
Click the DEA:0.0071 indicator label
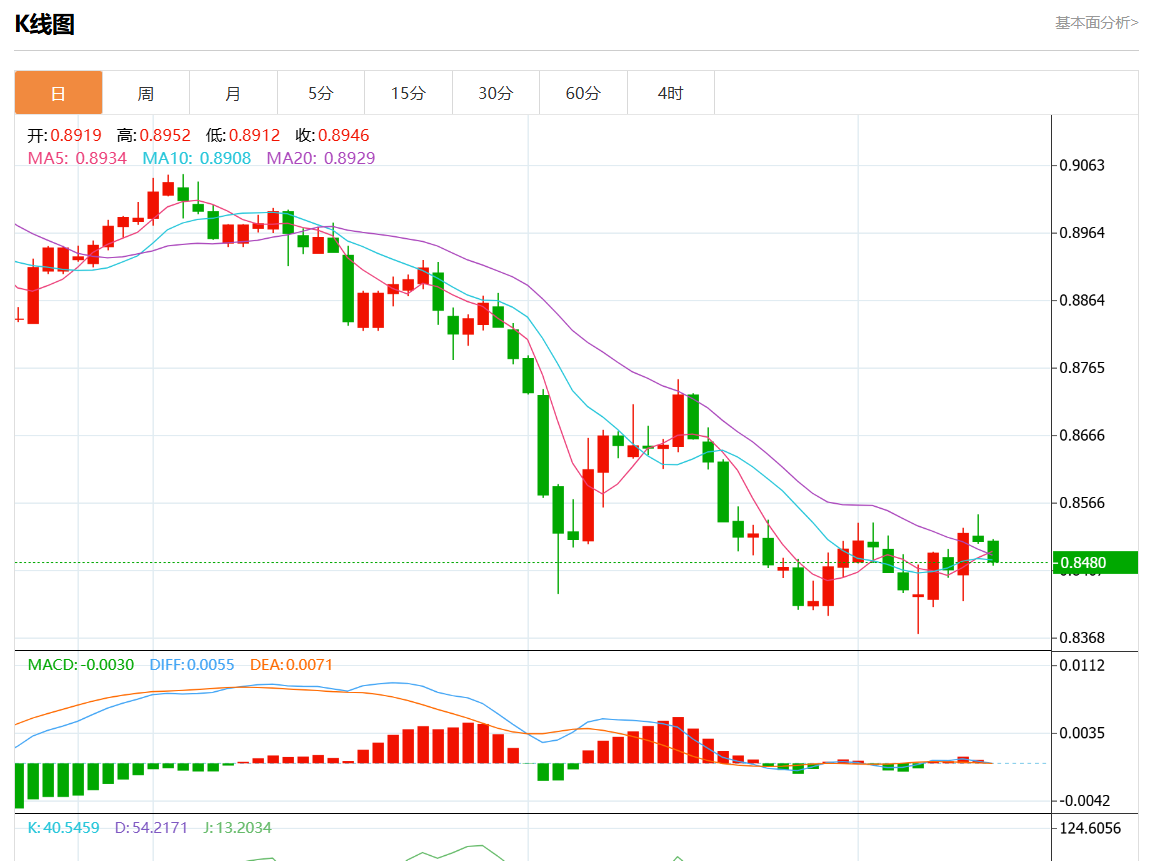(x=291, y=664)
